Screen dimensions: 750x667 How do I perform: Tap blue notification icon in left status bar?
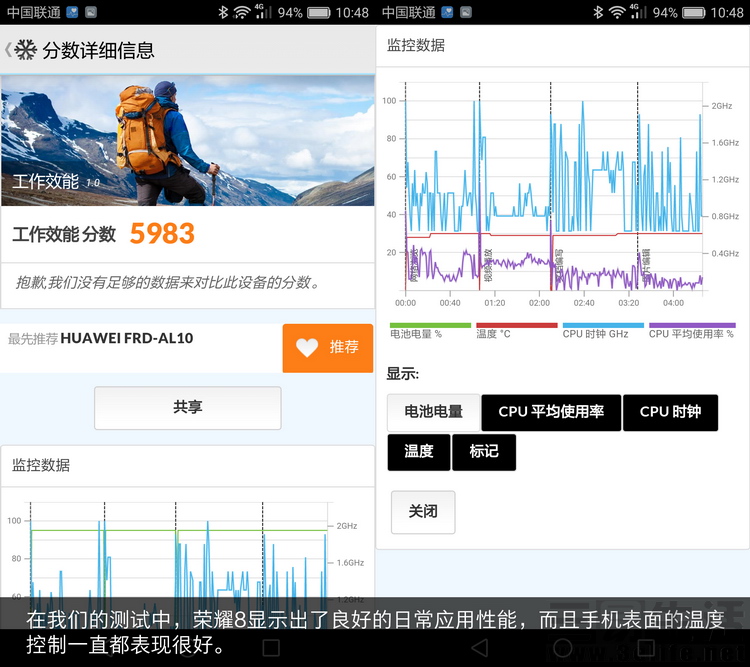(72, 12)
